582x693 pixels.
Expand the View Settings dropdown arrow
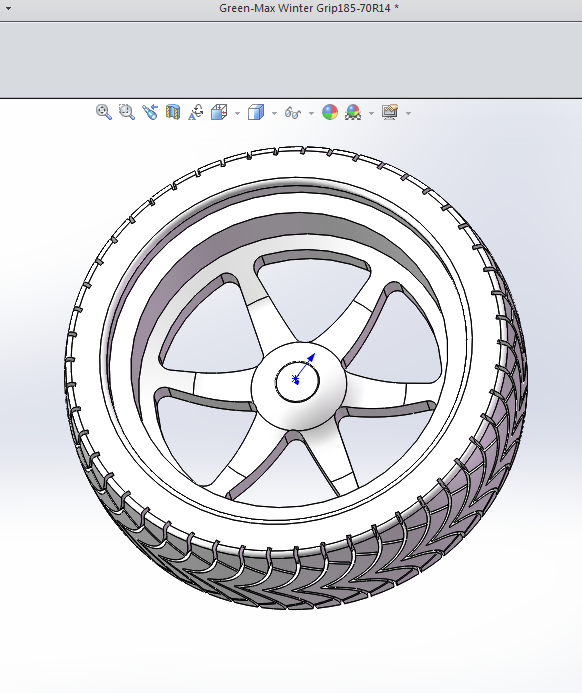pyautogui.click(x=408, y=114)
